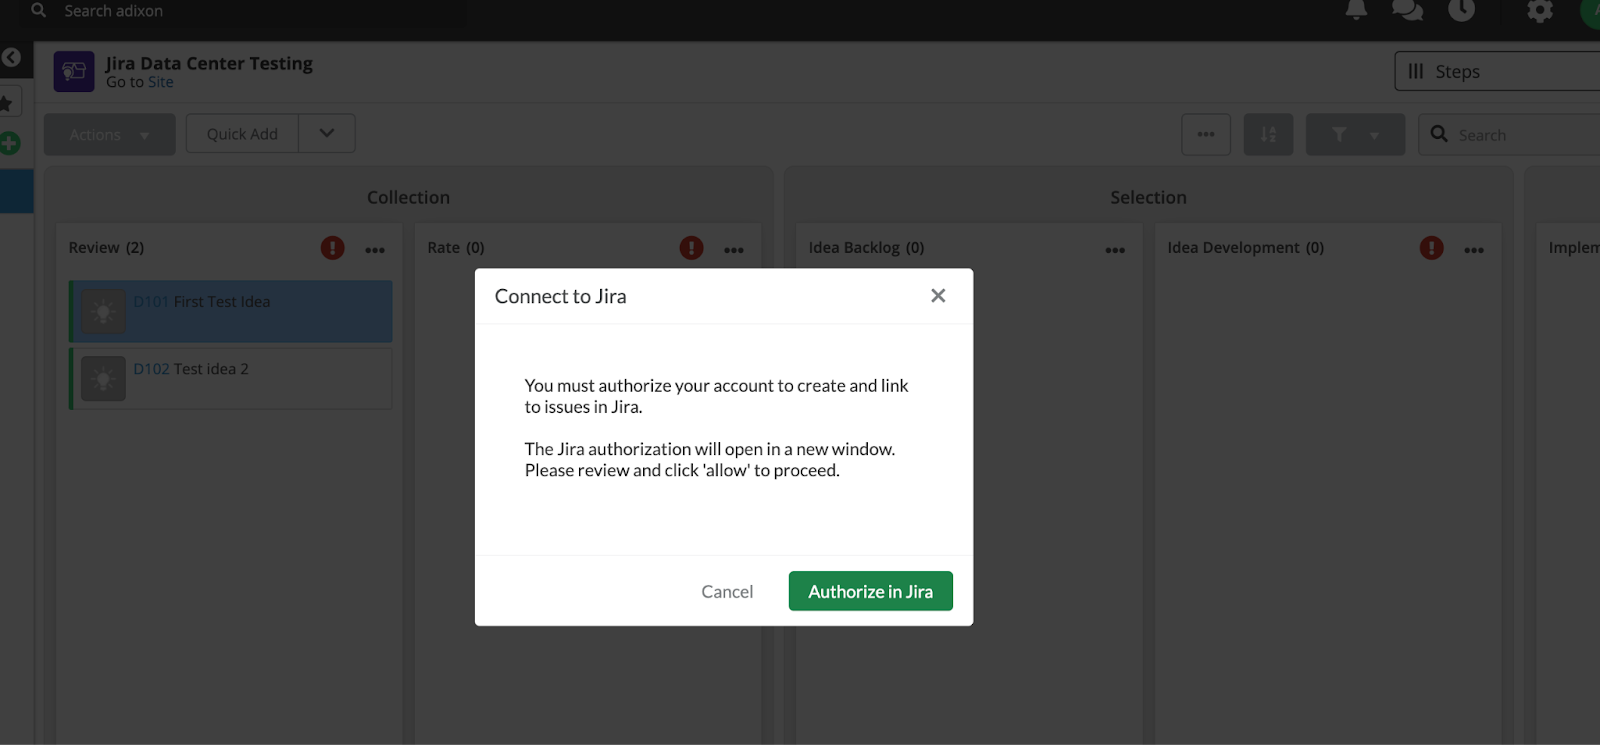The height and width of the screenshot is (745, 1600).
Task: Click the Review (2) column title
Action: tap(106, 248)
